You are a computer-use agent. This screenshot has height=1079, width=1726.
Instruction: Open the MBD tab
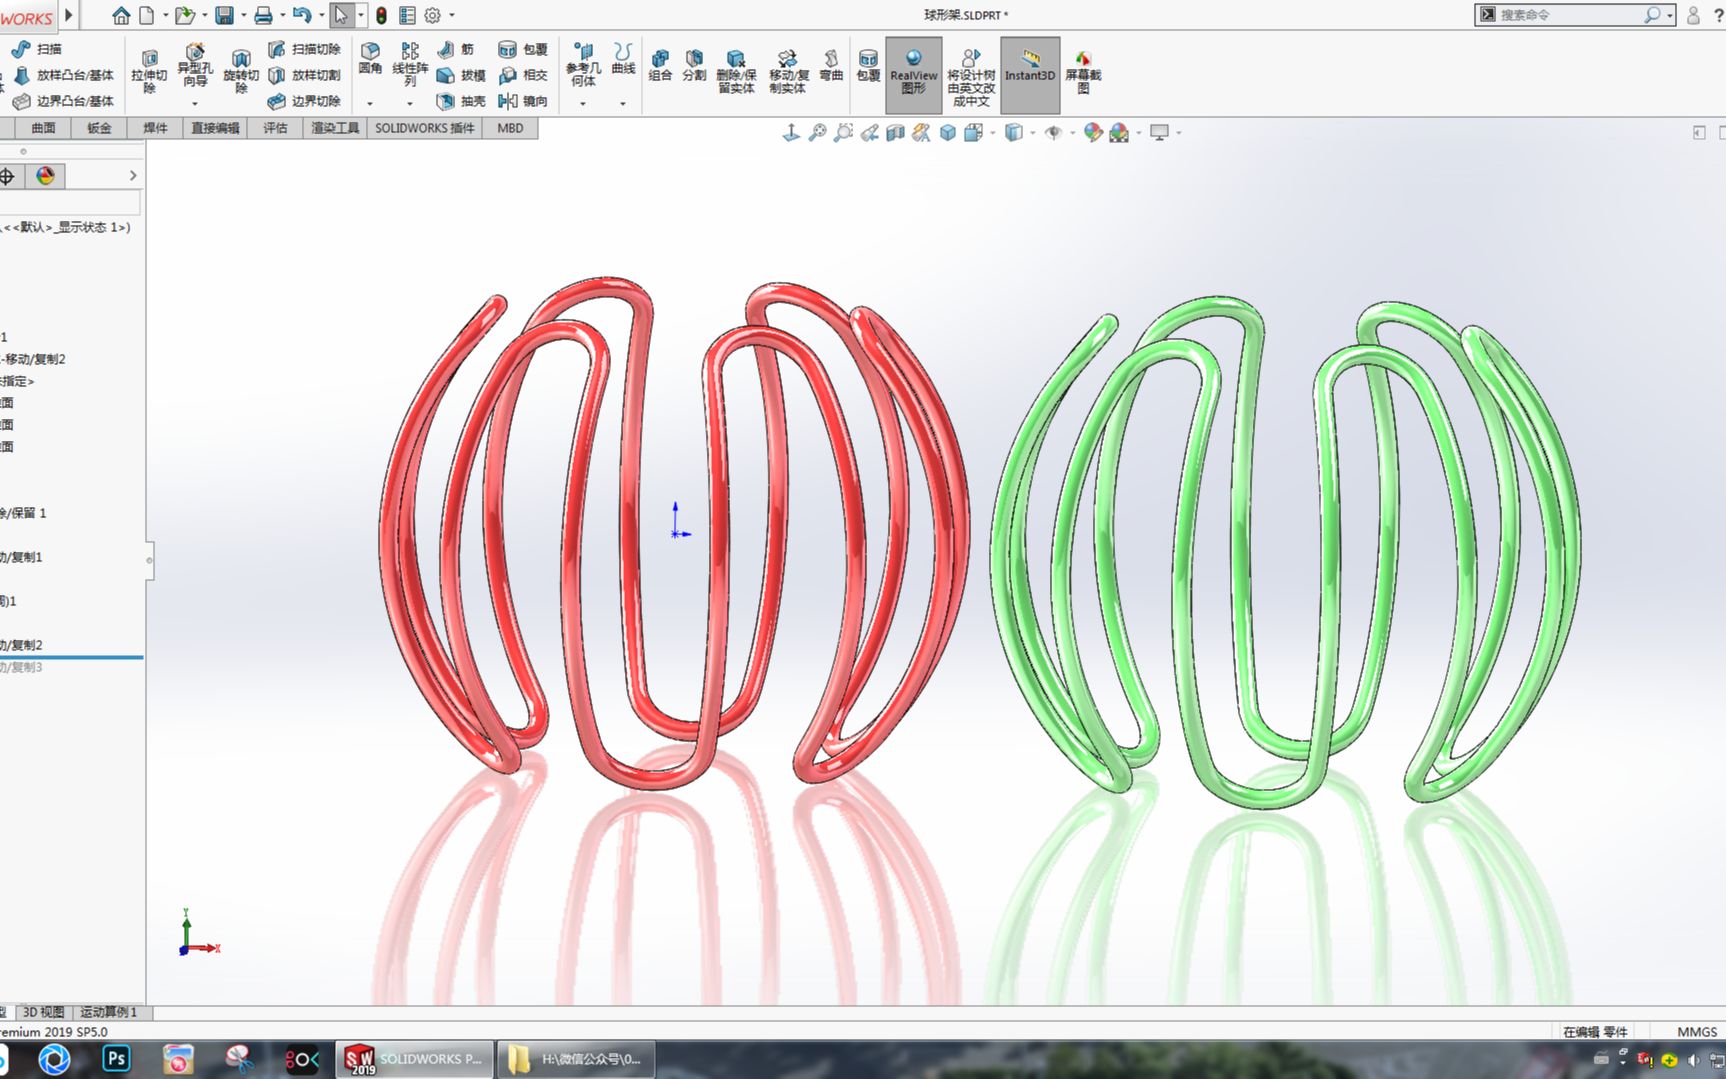[510, 128]
